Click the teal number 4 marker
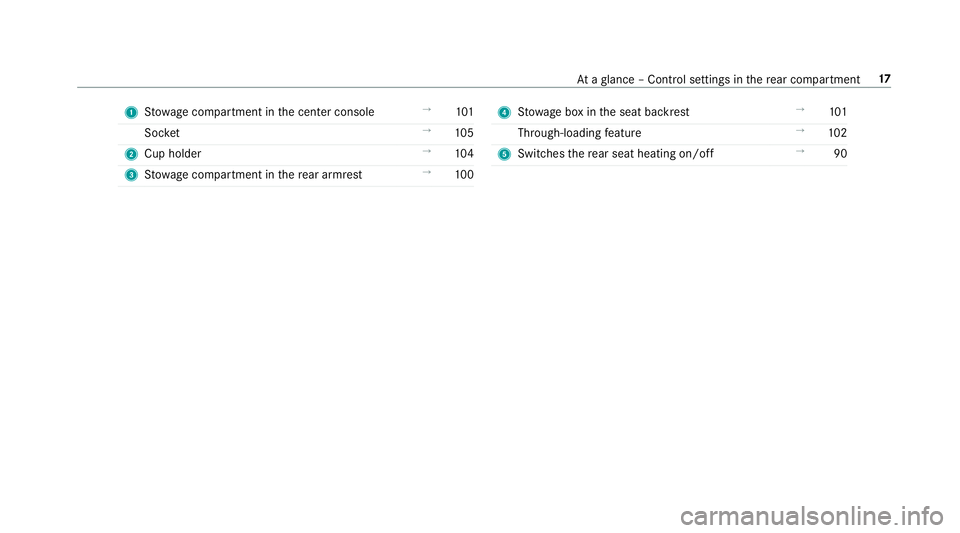960x533 pixels. coord(504,113)
